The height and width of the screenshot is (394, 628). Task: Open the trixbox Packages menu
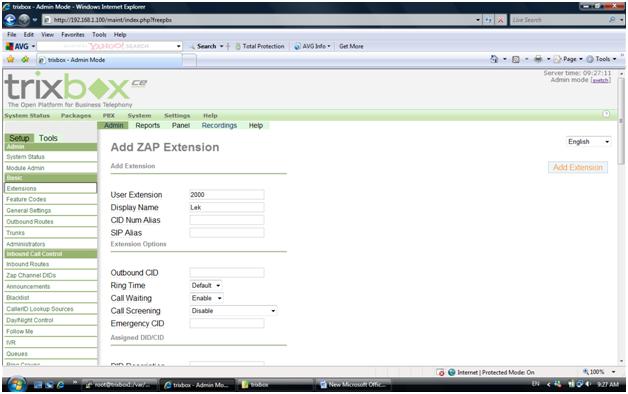(x=76, y=115)
